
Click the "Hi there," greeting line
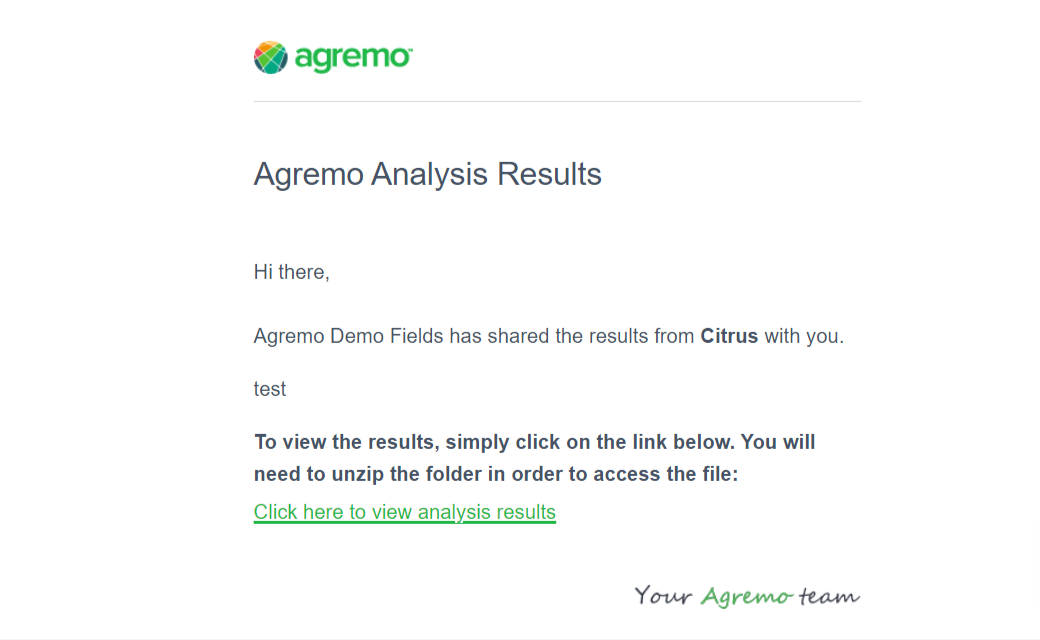291,271
